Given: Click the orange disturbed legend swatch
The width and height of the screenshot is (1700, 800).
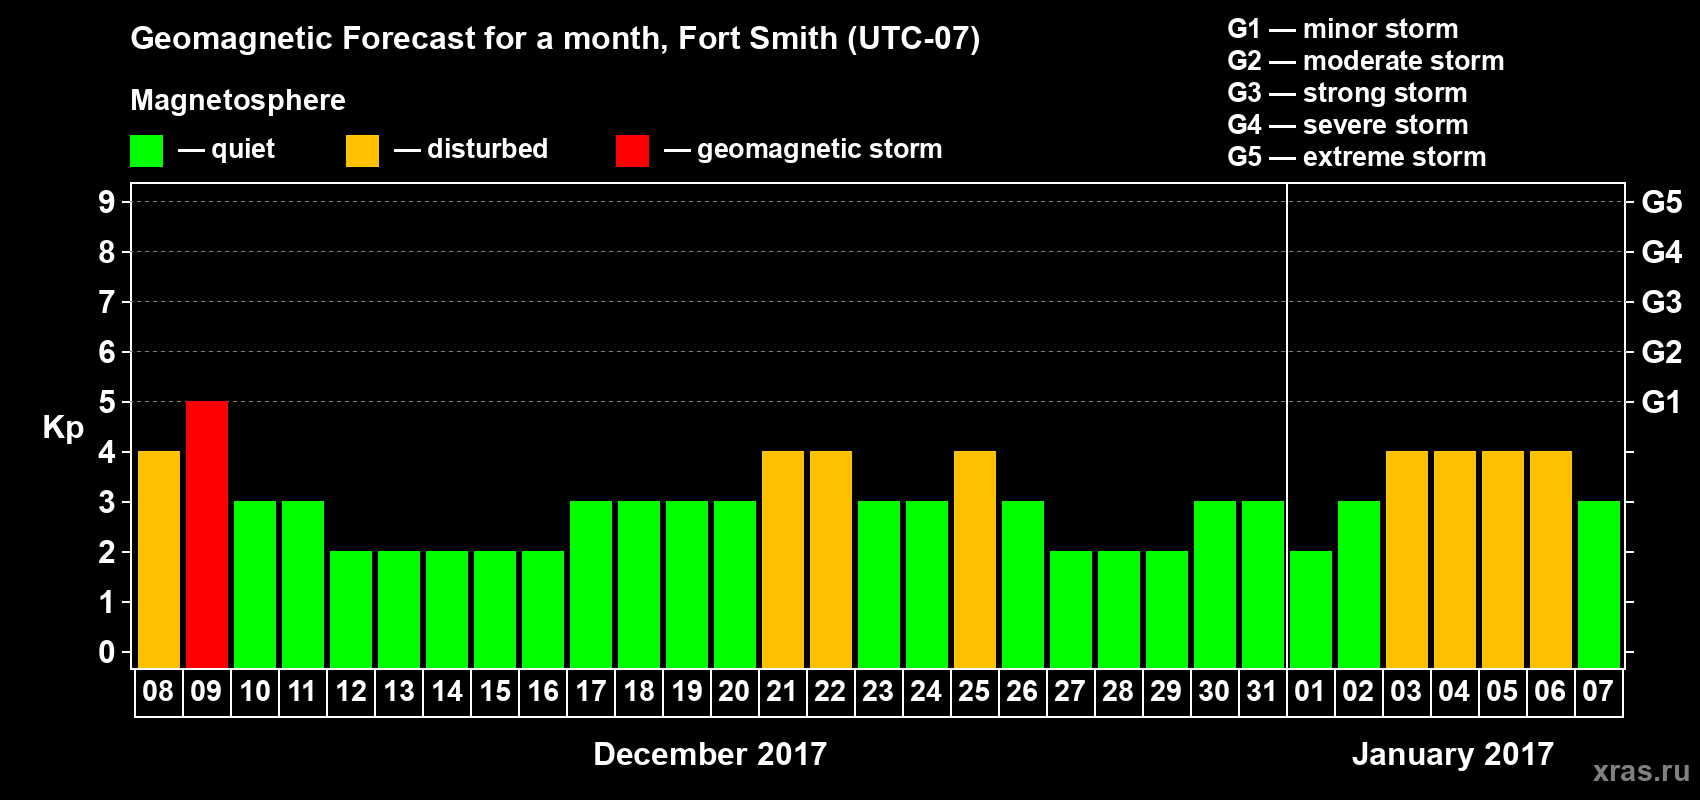Looking at the screenshot, I should point(362,151).
